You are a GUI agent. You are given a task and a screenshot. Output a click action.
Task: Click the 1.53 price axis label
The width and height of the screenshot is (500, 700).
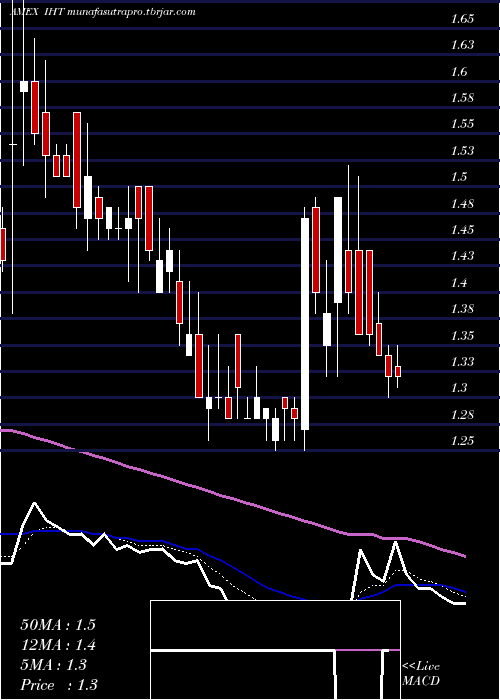coord(462,150)
